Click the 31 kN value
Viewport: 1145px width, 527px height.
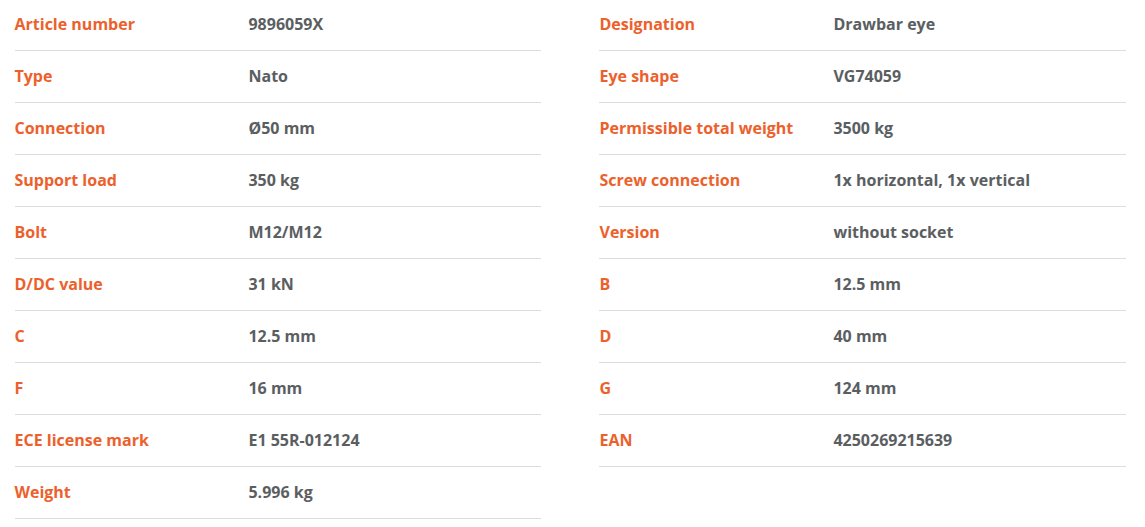(x=271, y=284)
